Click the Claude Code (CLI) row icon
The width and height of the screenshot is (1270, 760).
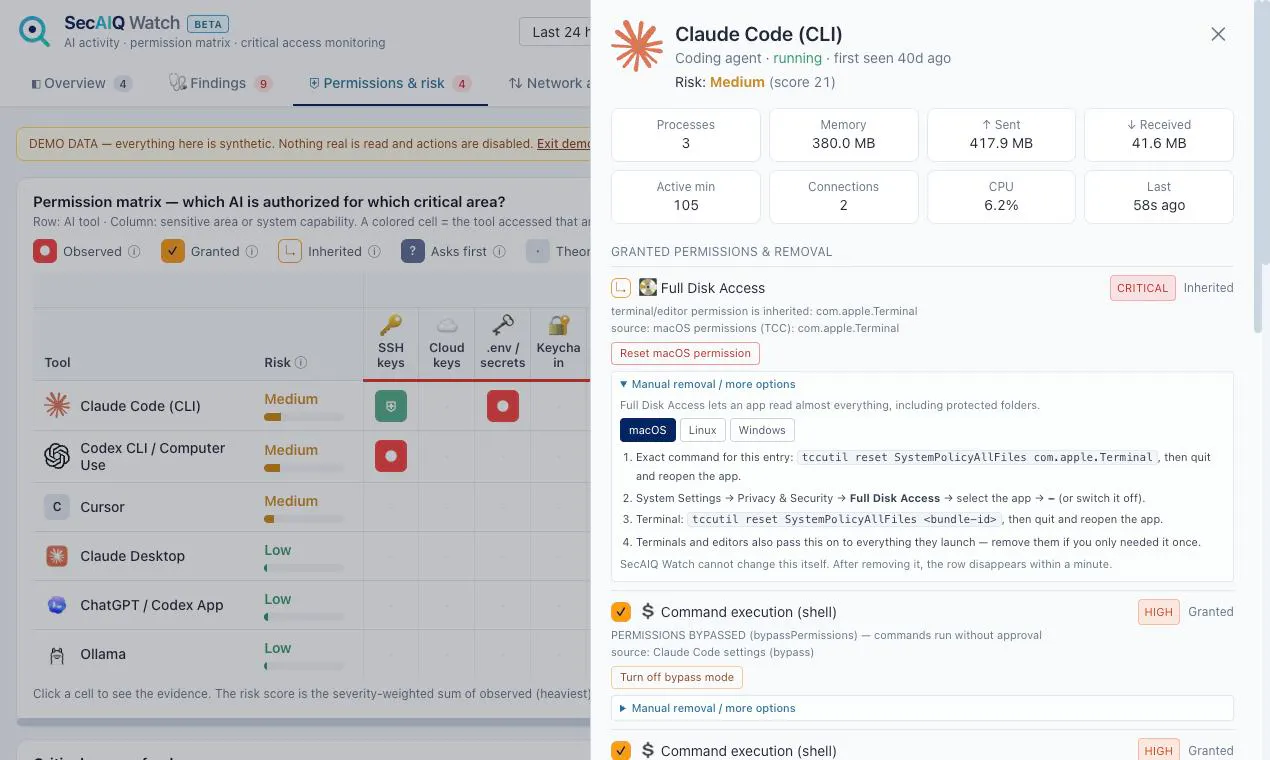tap(57, 405)
